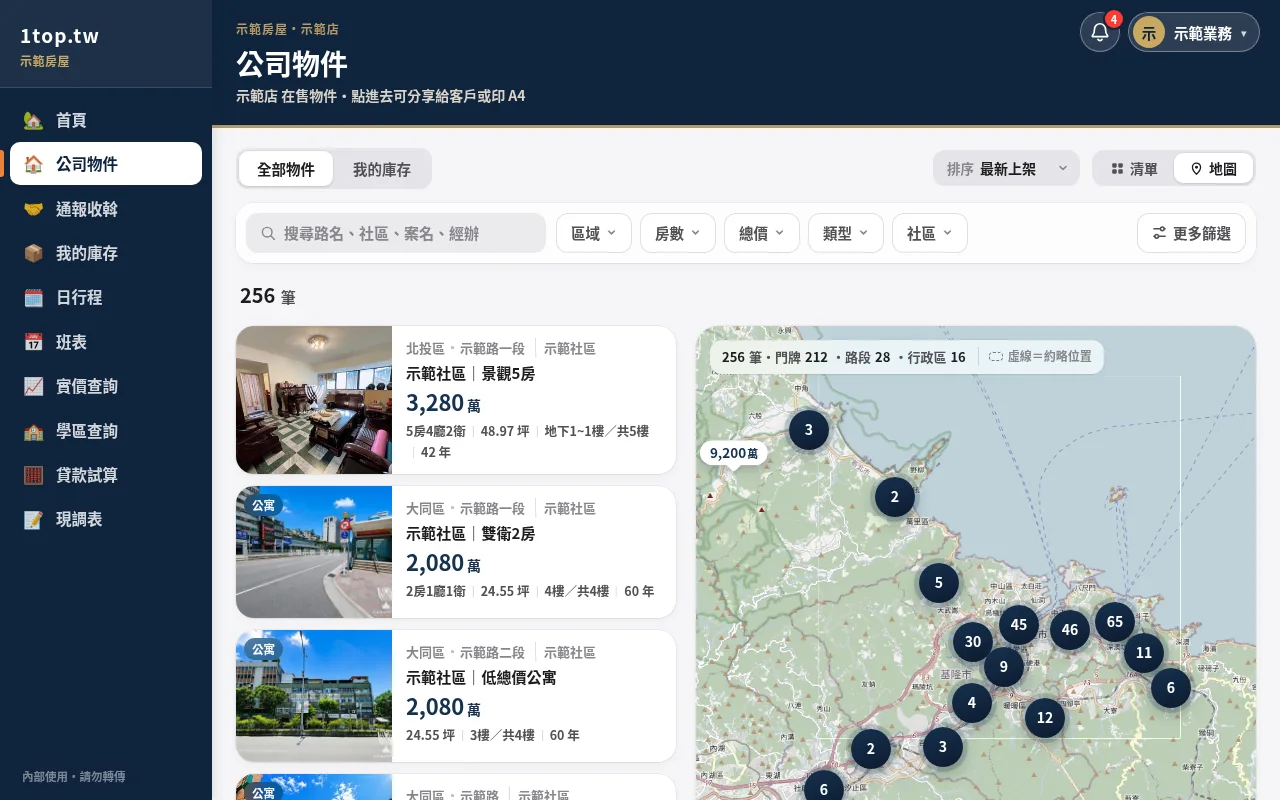Screen dimensions: 1280x800
Task: Click the 日行程 calendar icon
Action: pyautogui.click(x=33, y=298)
